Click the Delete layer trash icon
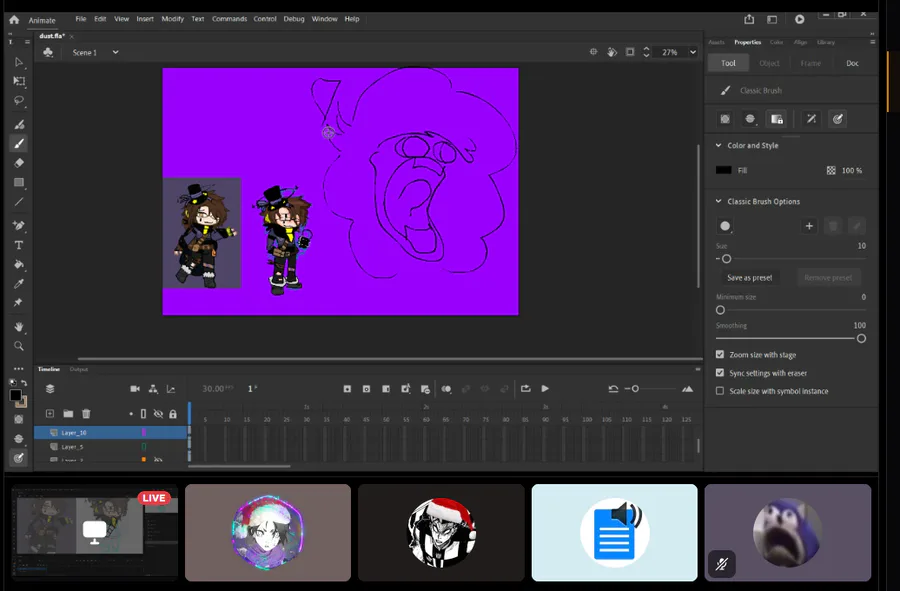 click(86, 414)
